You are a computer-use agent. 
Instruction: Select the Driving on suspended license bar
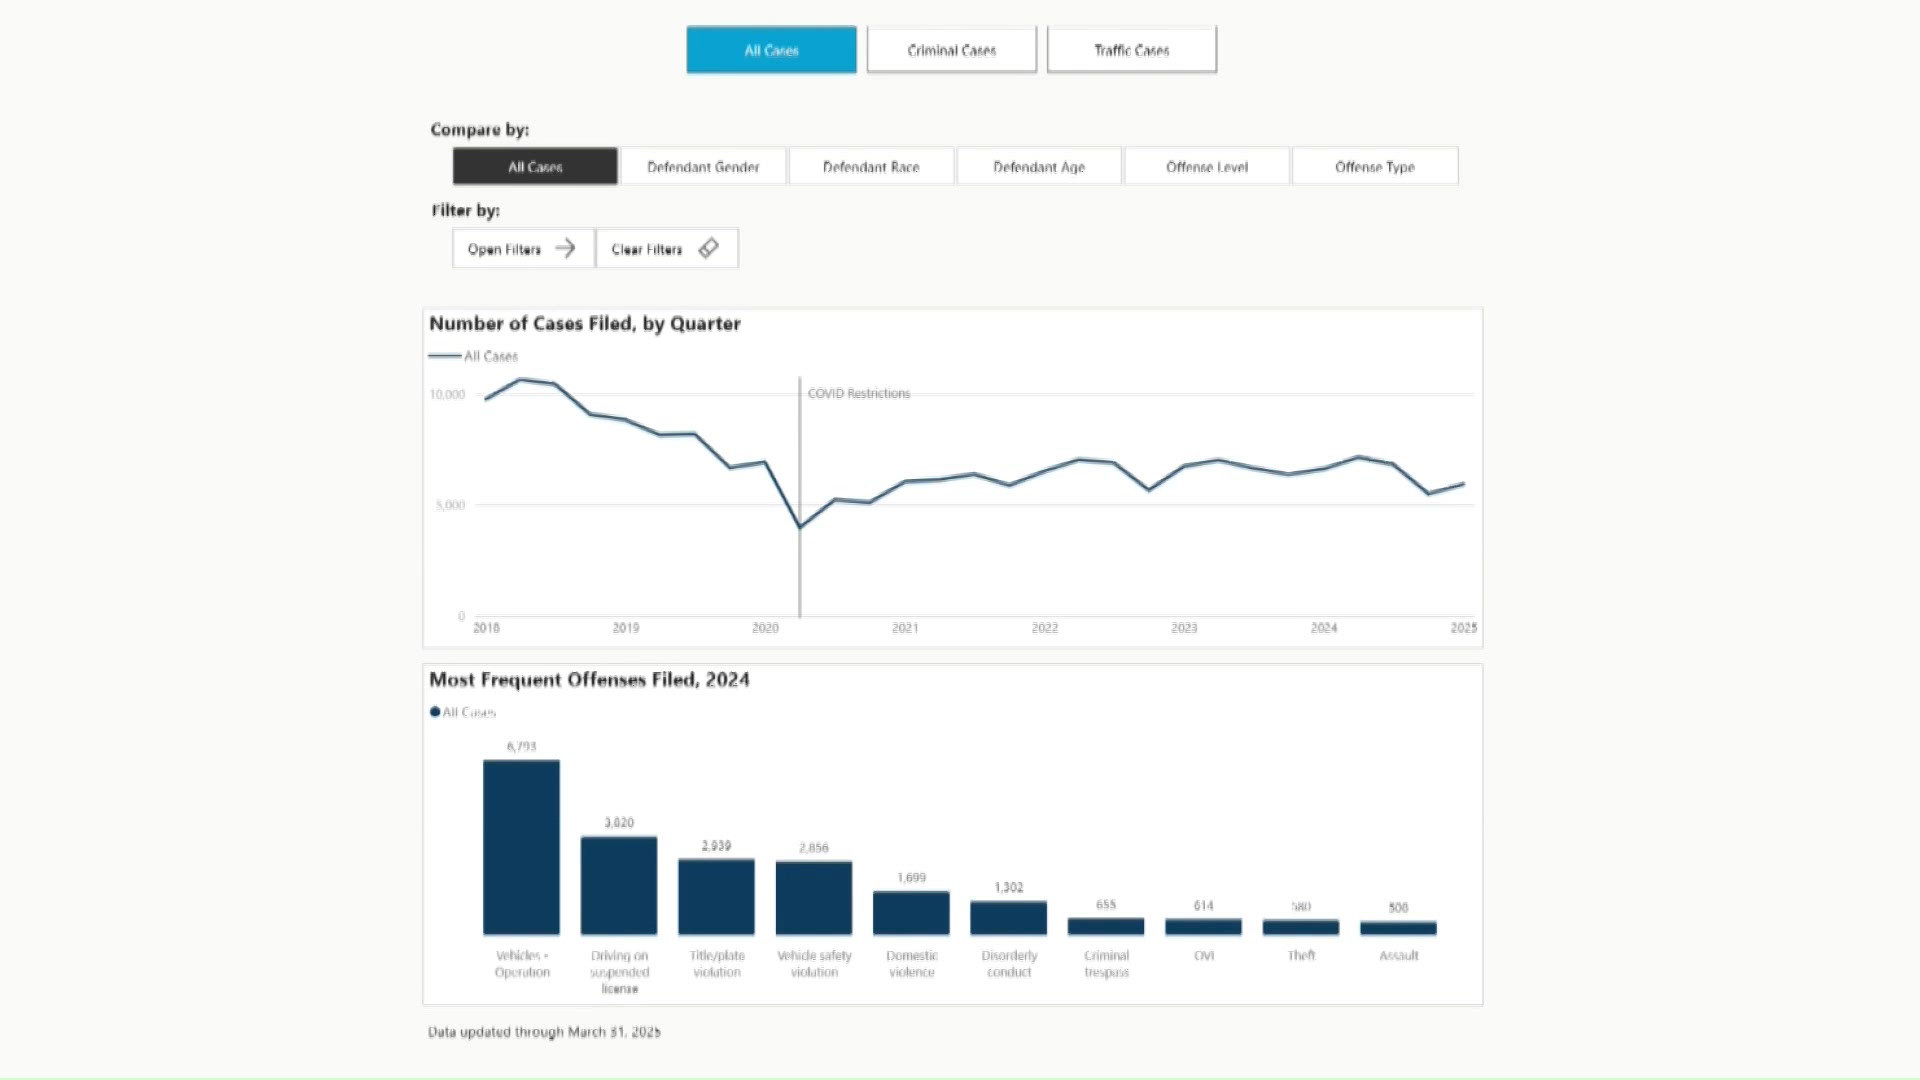(619, 885)
